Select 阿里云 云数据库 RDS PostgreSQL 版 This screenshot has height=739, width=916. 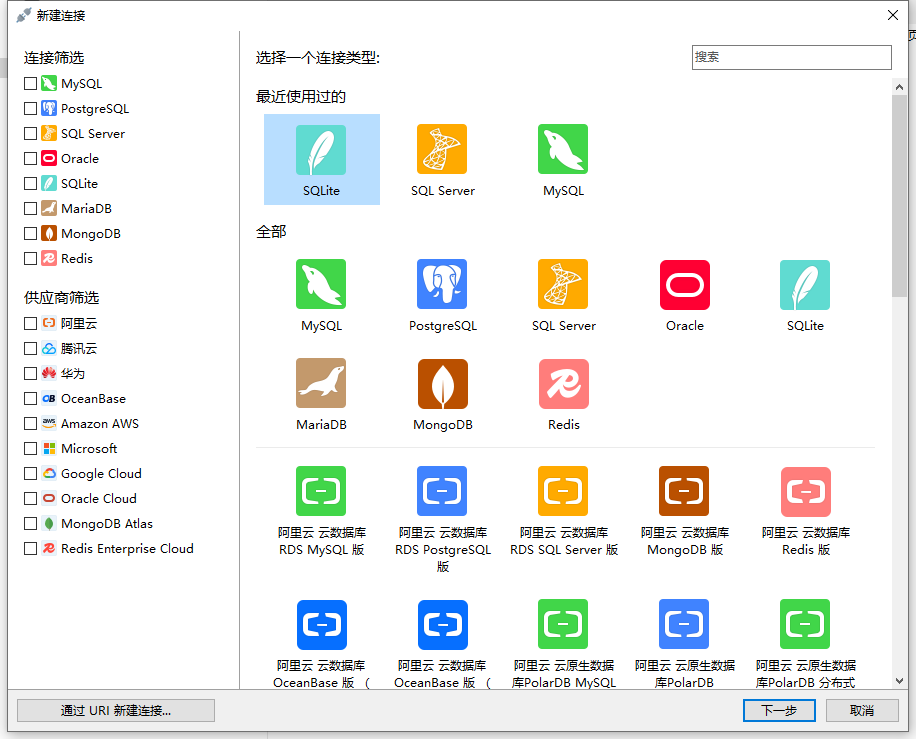(443, 519)
